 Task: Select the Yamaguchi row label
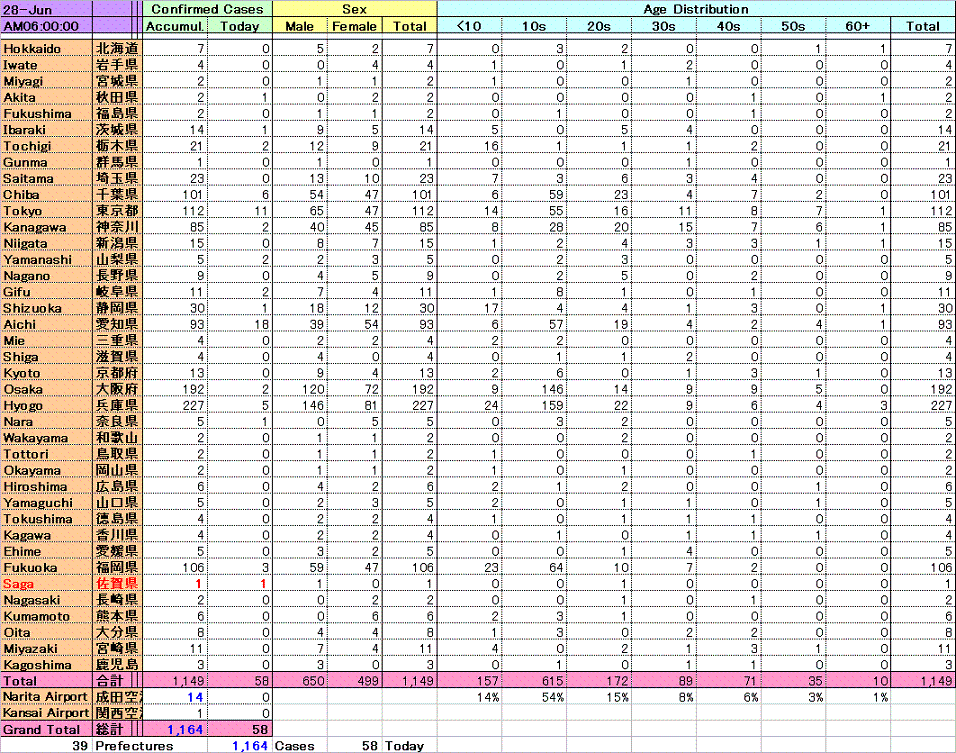click(46, 503)
